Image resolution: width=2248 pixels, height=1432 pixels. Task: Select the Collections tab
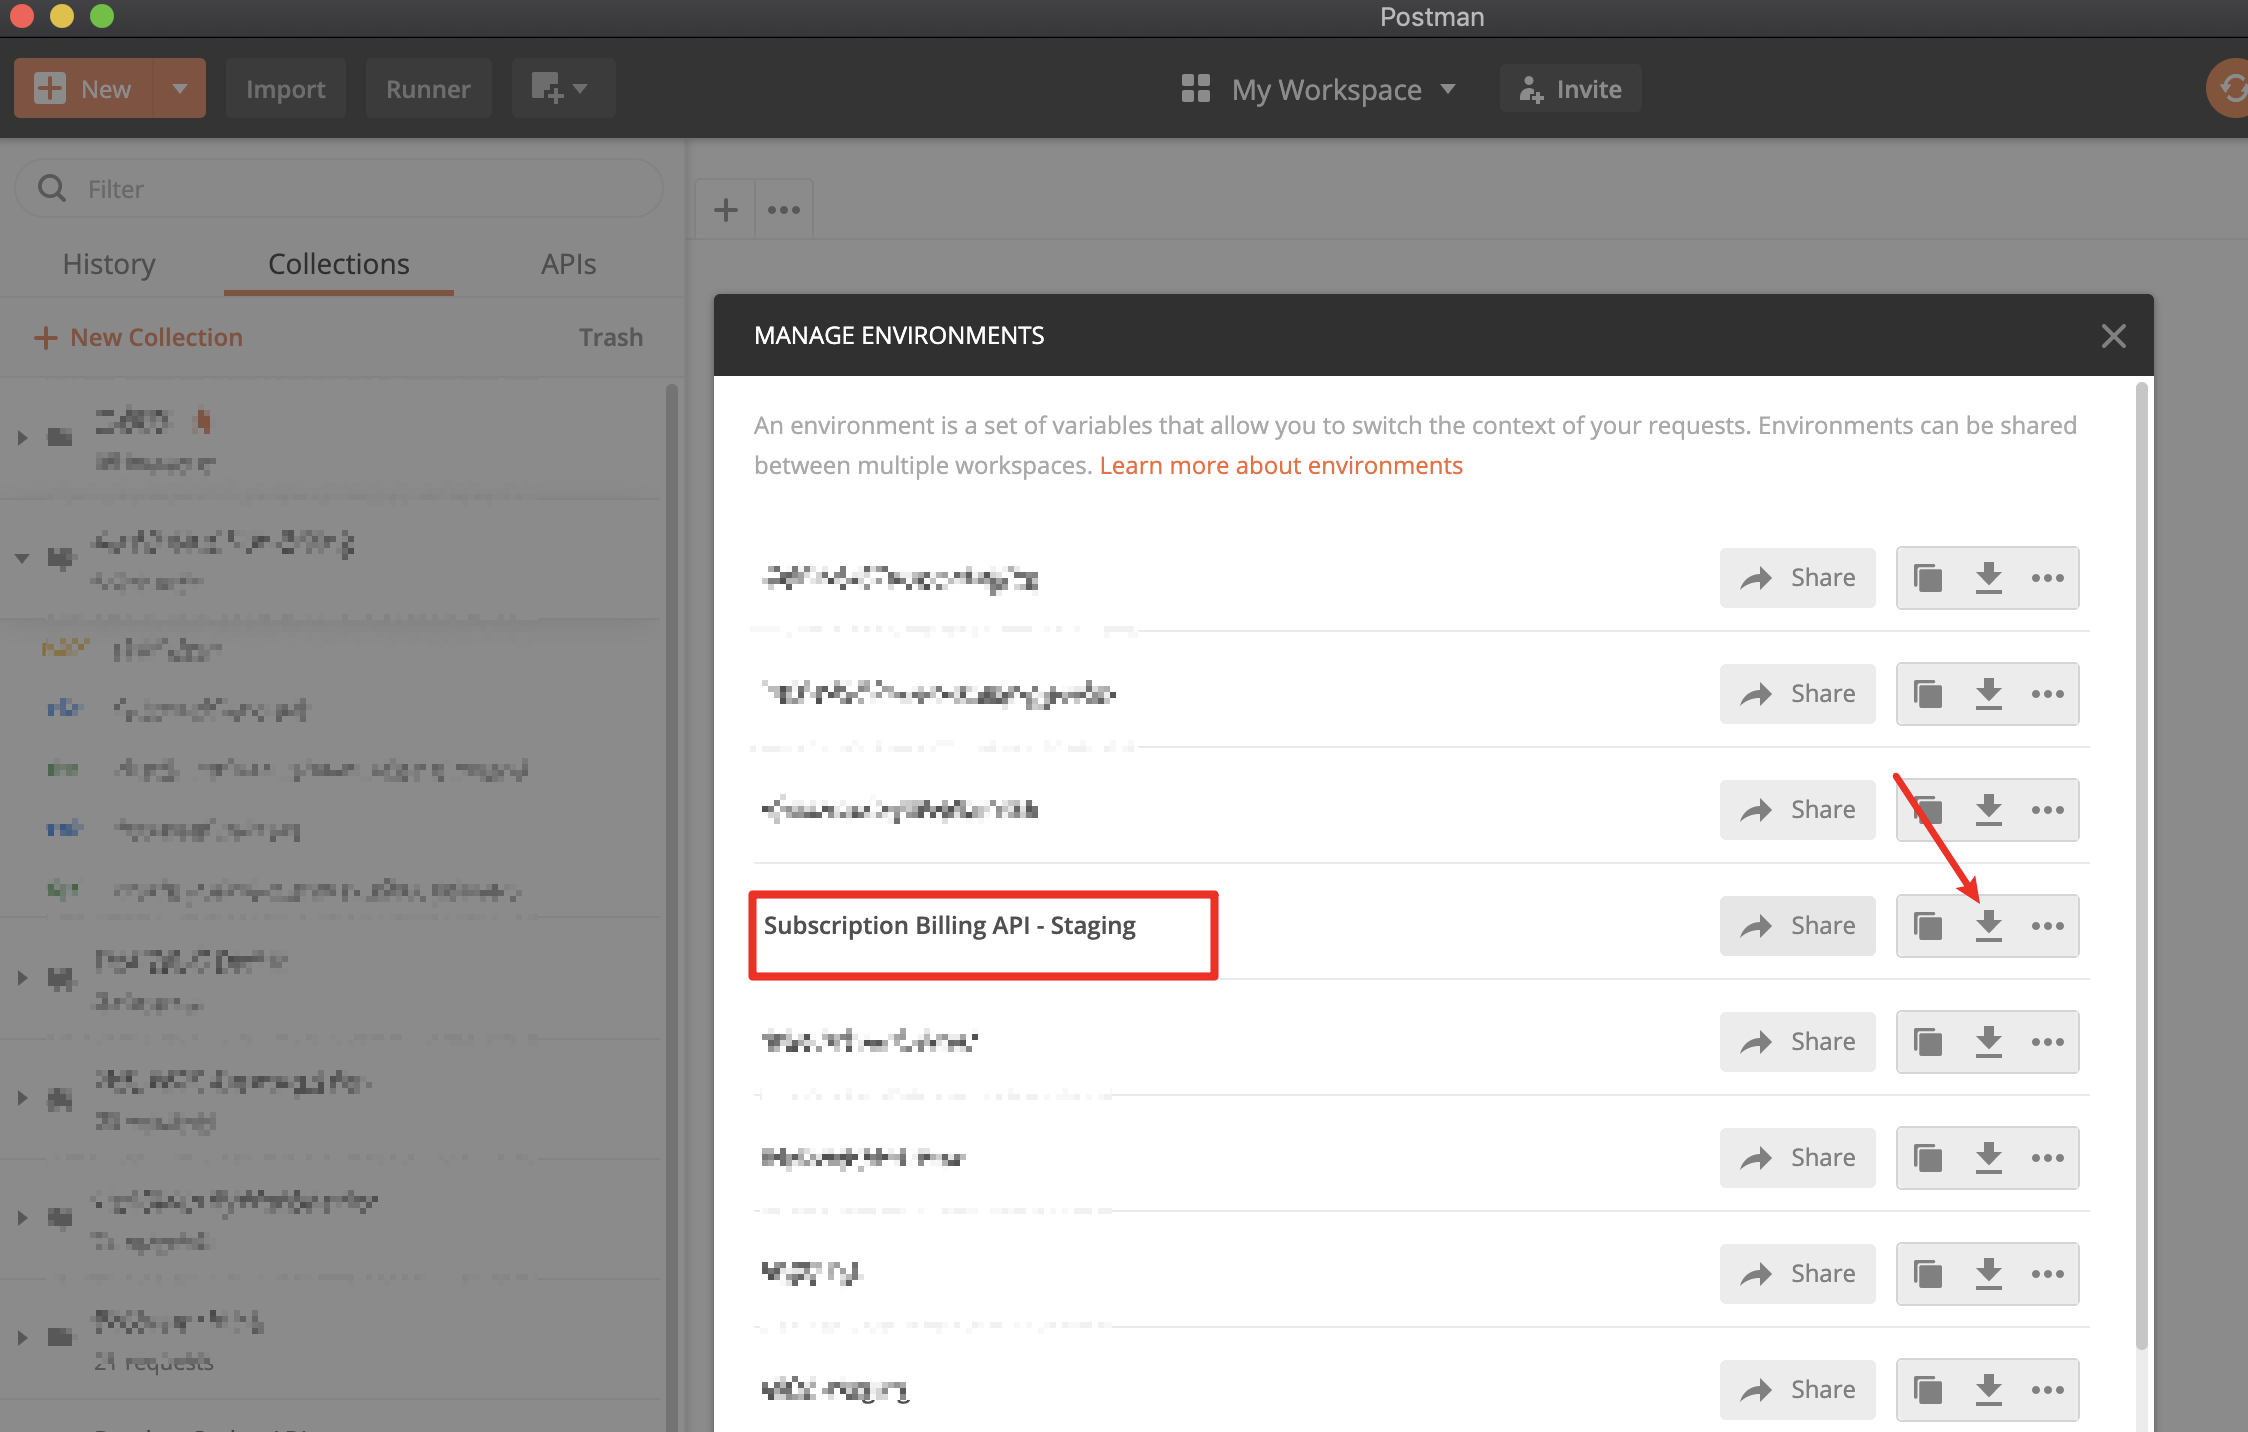339,264
